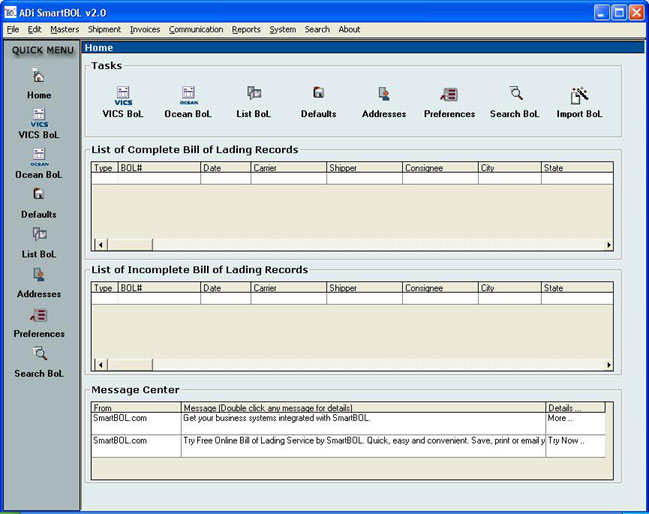This screenshot has width=649, height=514.
Task: Open the Shipment menu
Action: pyautogui.click(x=104, y=29)
